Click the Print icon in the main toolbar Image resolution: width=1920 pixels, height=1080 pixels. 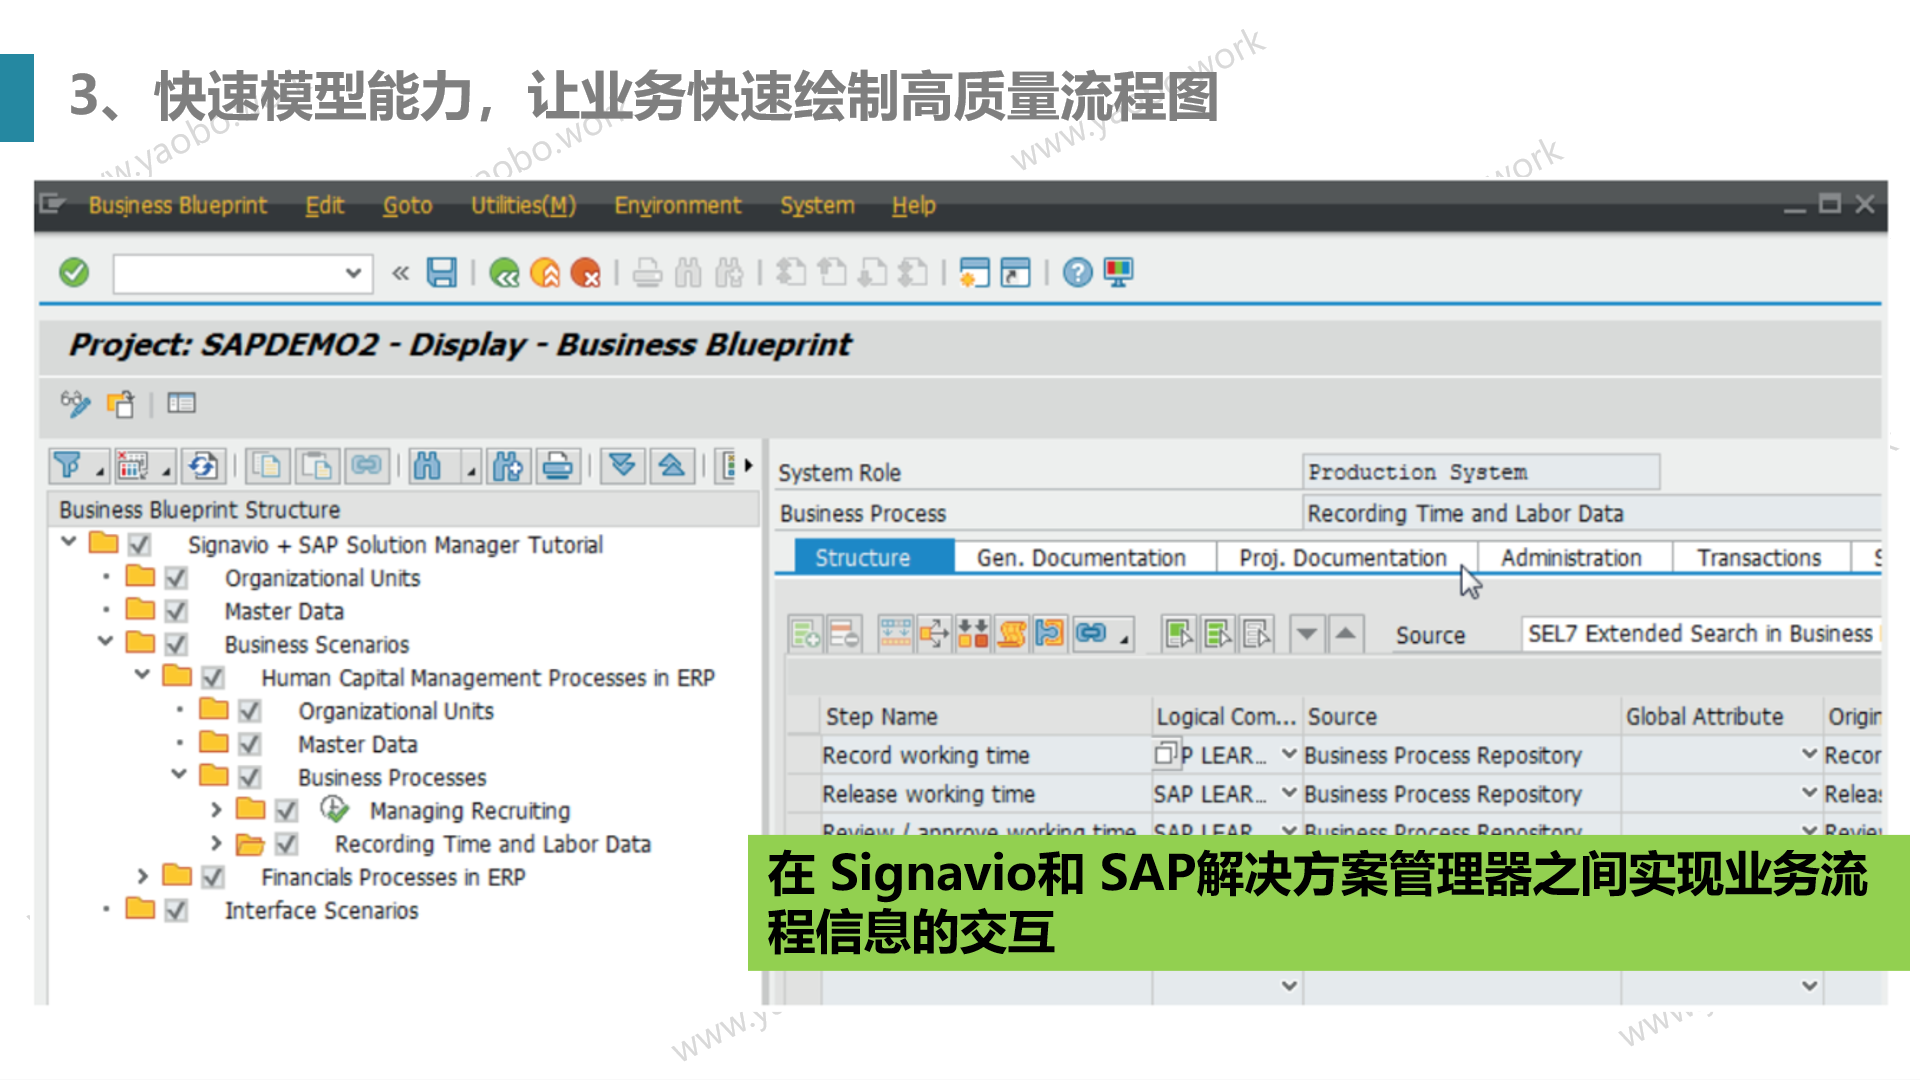[647, 272]
